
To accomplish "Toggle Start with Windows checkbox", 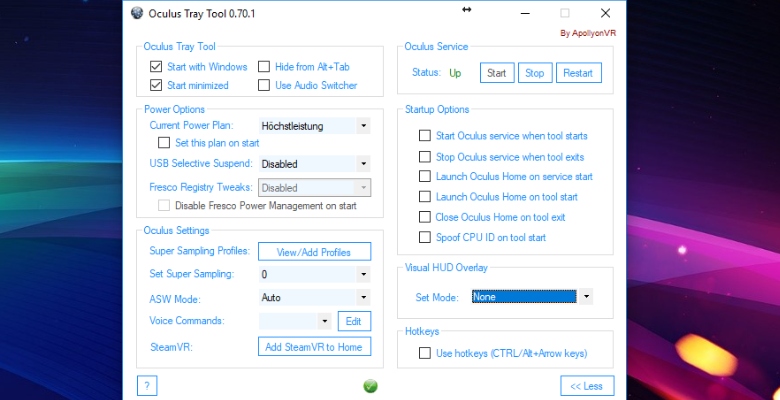I will coord(156,67).
